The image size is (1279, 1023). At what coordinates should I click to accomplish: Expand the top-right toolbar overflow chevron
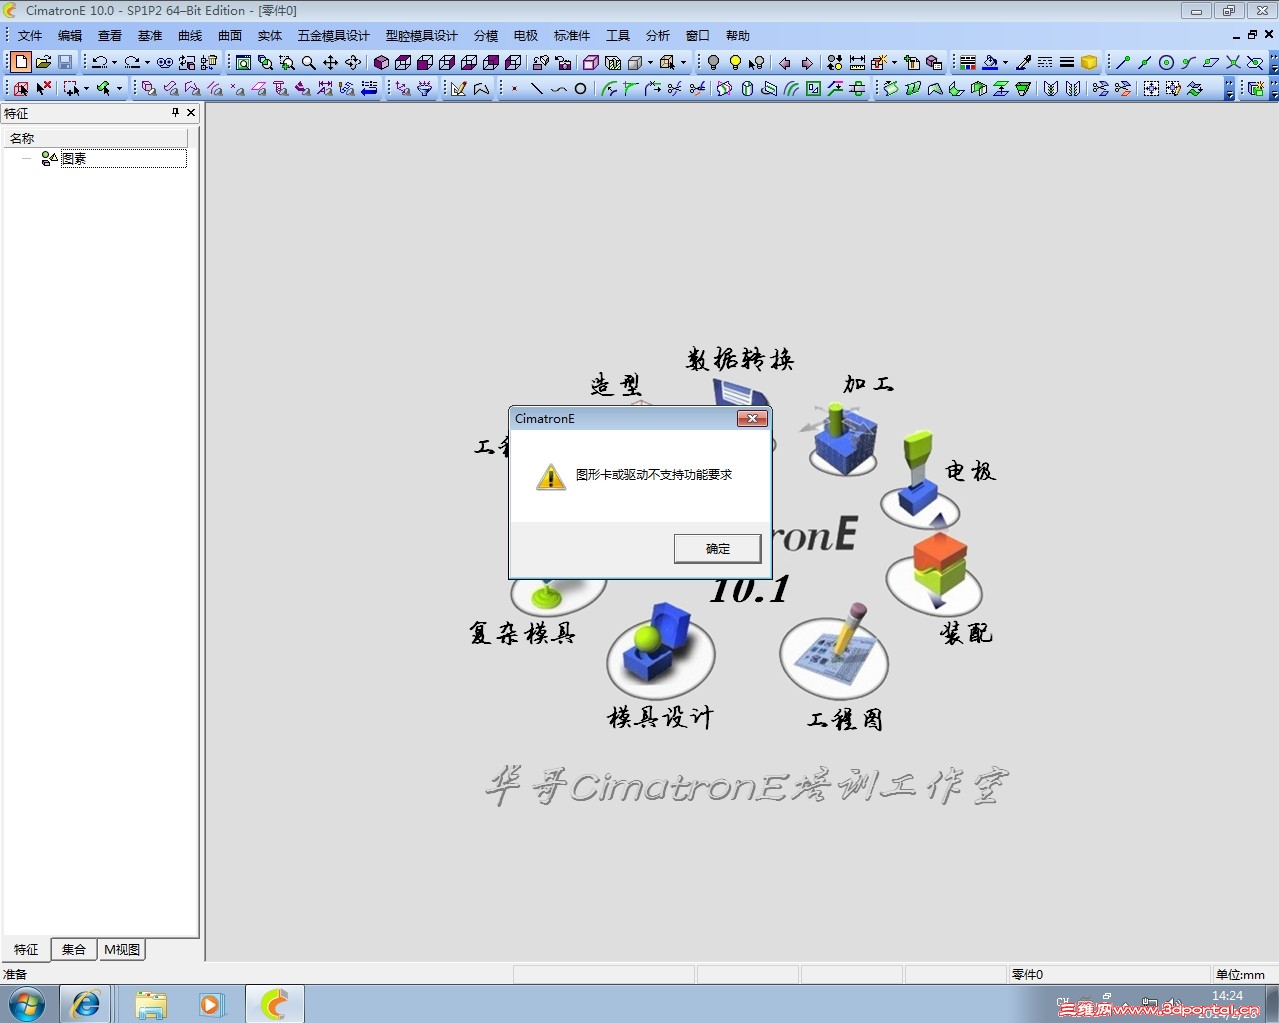click(x=1273, y=62)
